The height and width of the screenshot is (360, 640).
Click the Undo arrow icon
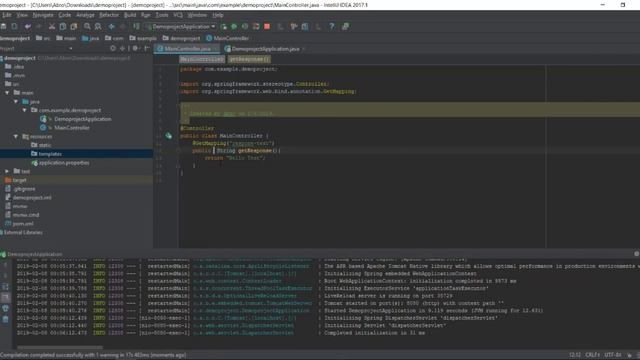(28, 27)
